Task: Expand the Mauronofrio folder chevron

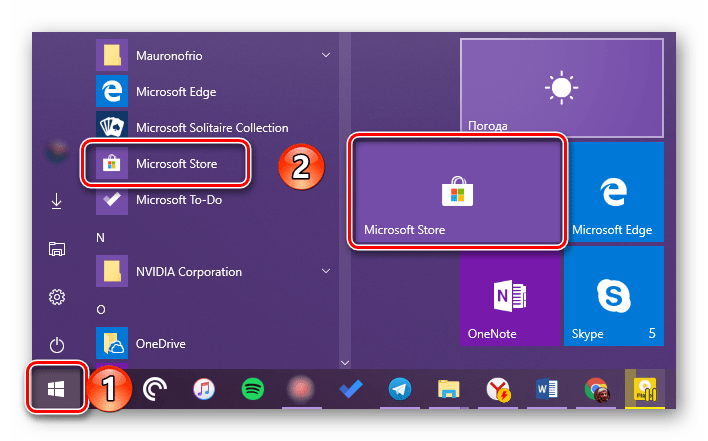Action: pos(326,55)
